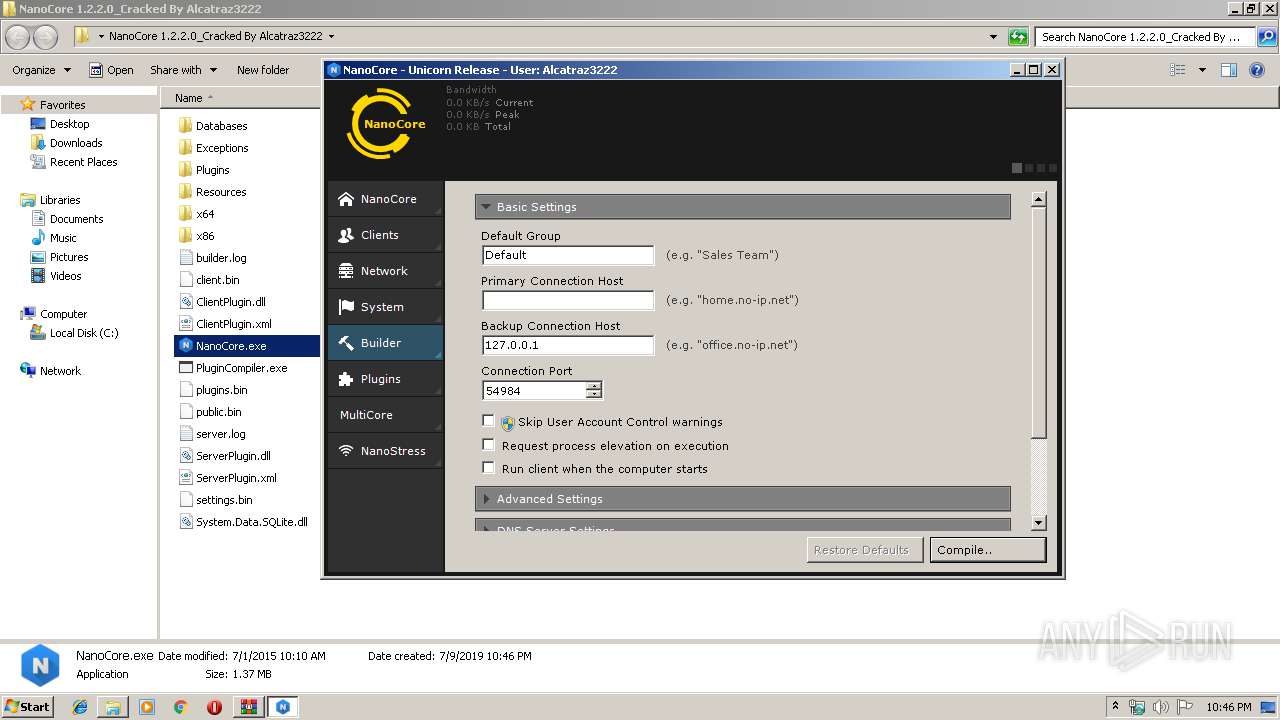The image size is (1280, 720).
Task: Collapse the Basic Settings section
Action: (x=743, y=207)
